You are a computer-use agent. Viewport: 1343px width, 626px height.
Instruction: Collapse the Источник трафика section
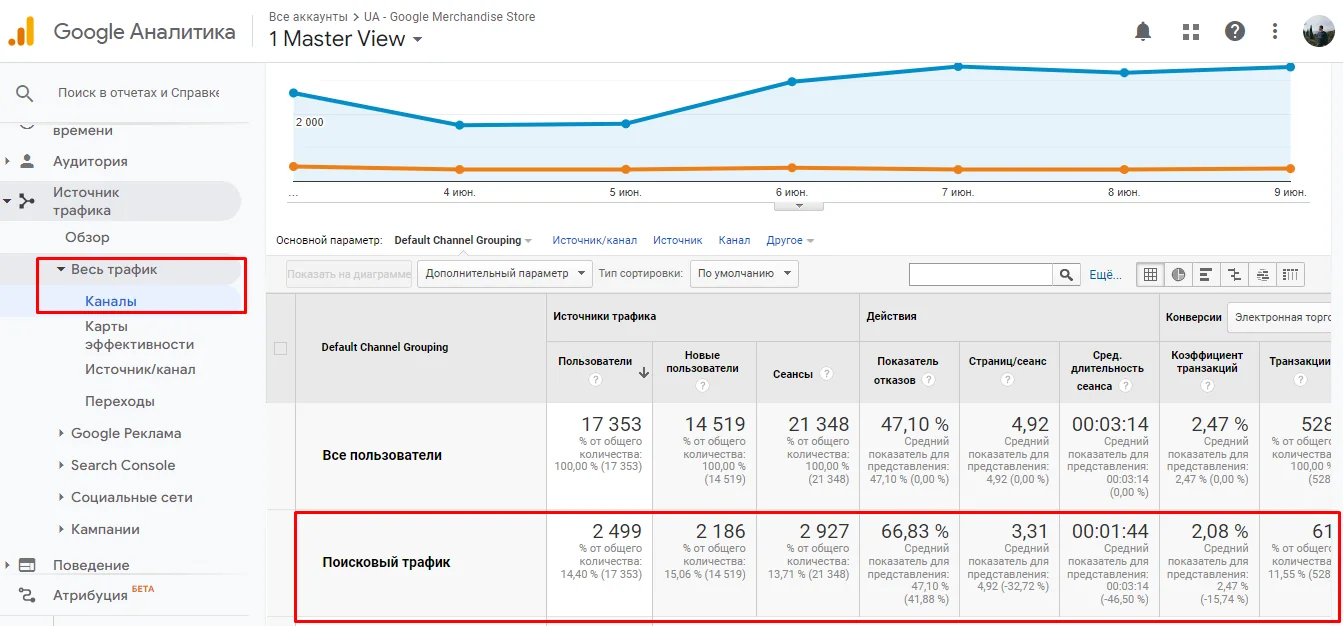[8, 201]
